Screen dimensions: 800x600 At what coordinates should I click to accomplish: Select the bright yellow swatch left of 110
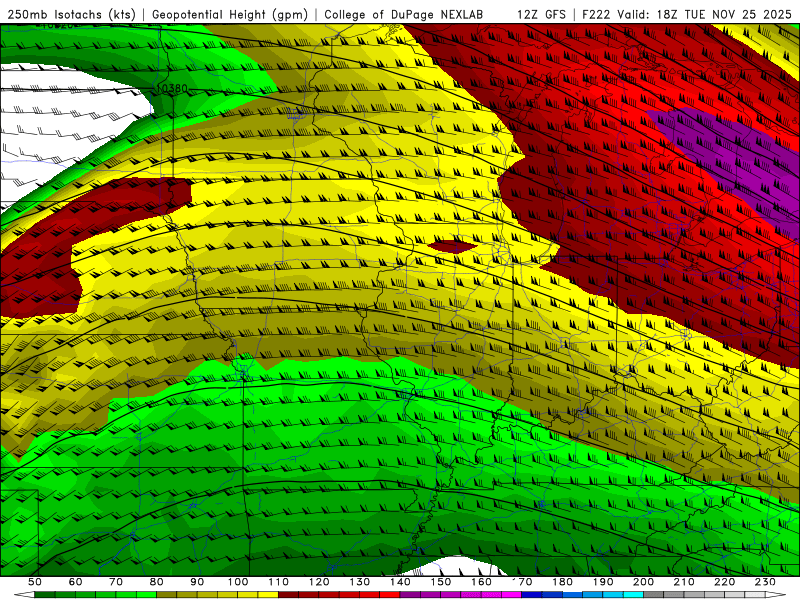click(268, 594)
